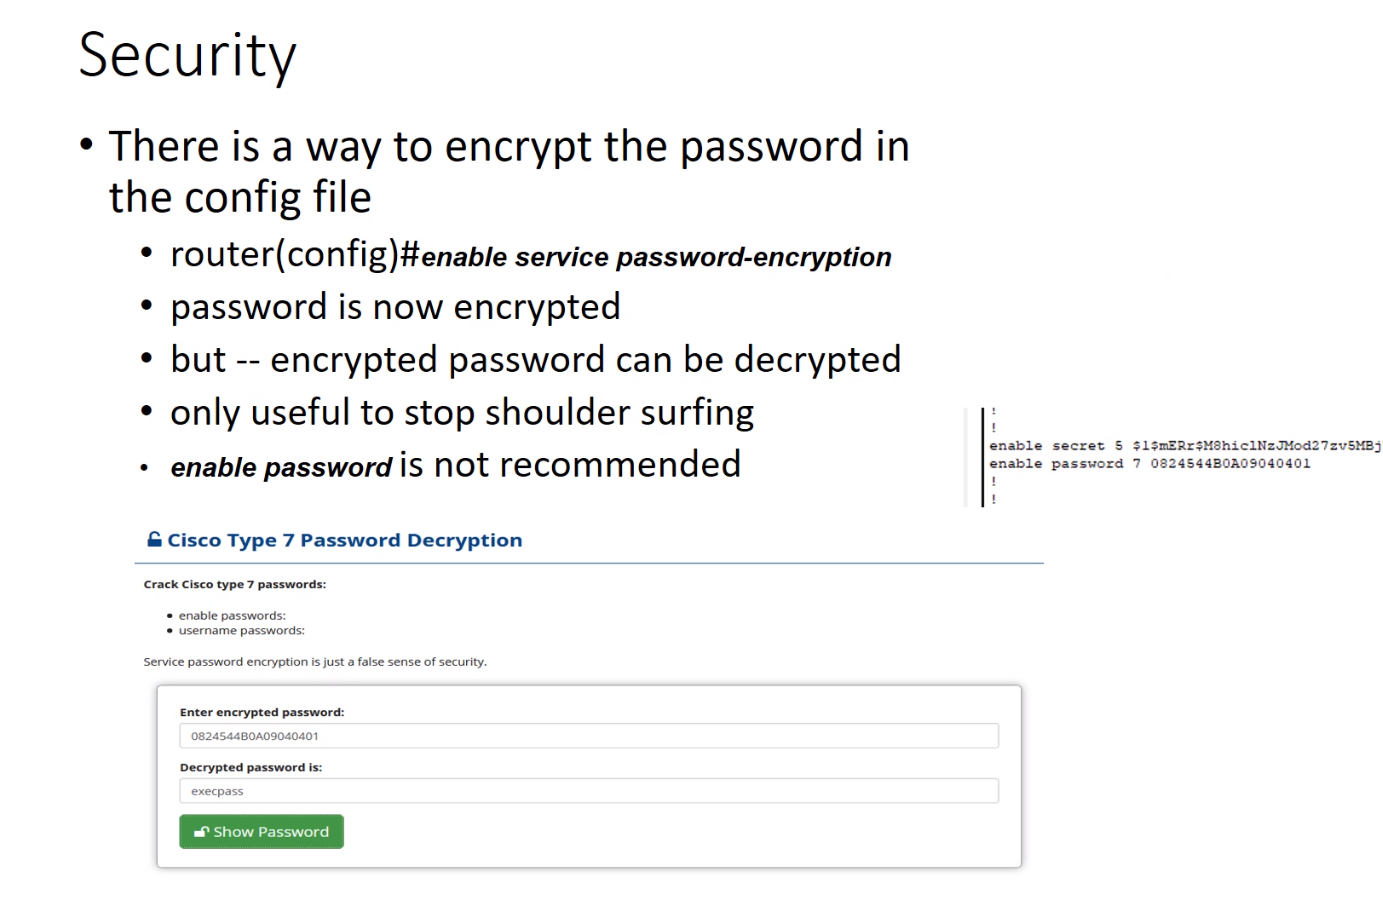Click the enable secret 5 config line

point(1185,446)
